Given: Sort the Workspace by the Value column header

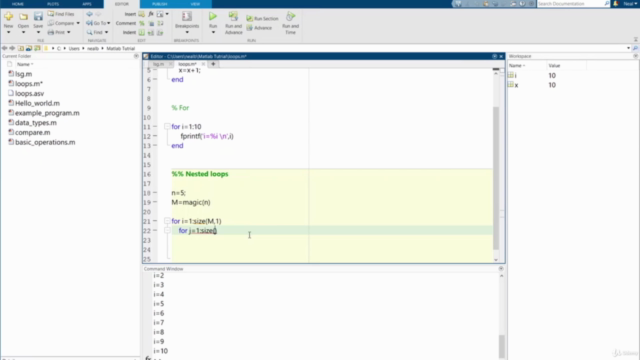Looking at the screenshot, I should (x=554, y=65).
